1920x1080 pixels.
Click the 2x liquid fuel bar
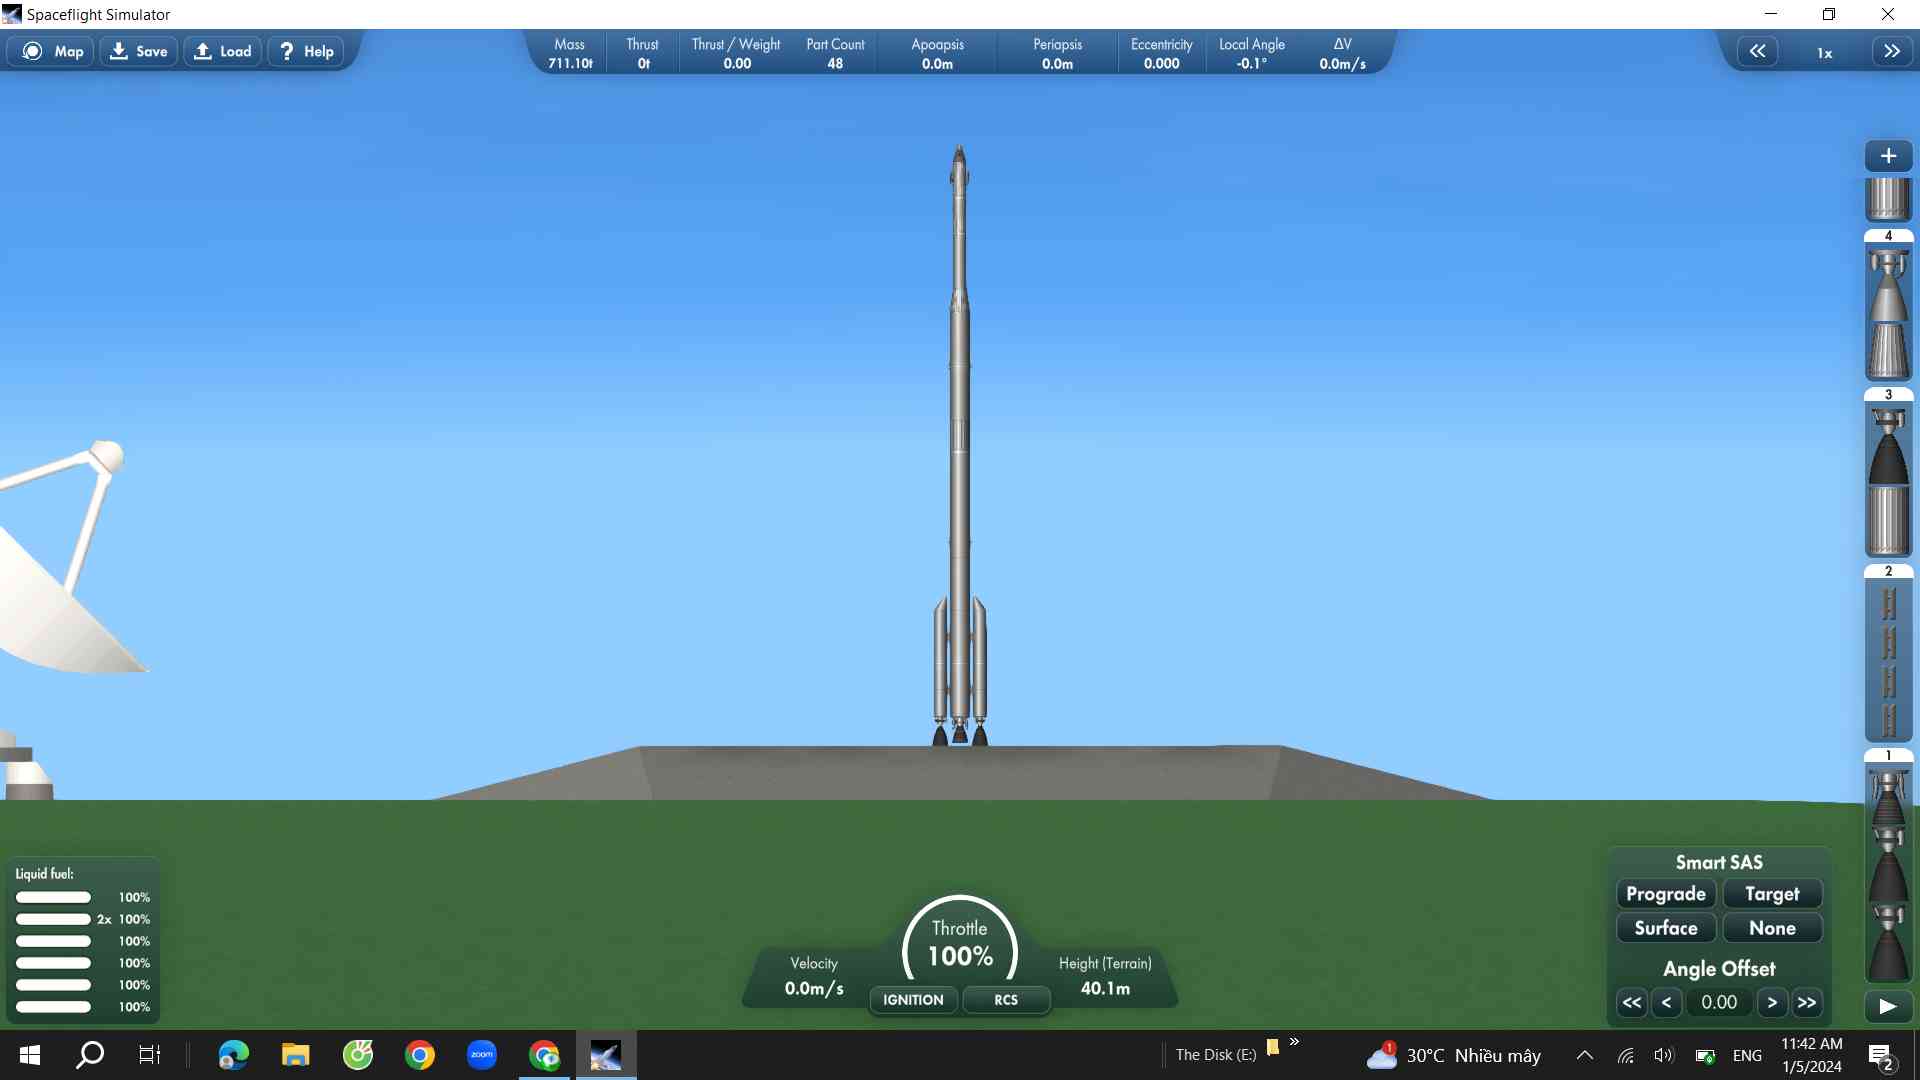click(x=53, y=919)
